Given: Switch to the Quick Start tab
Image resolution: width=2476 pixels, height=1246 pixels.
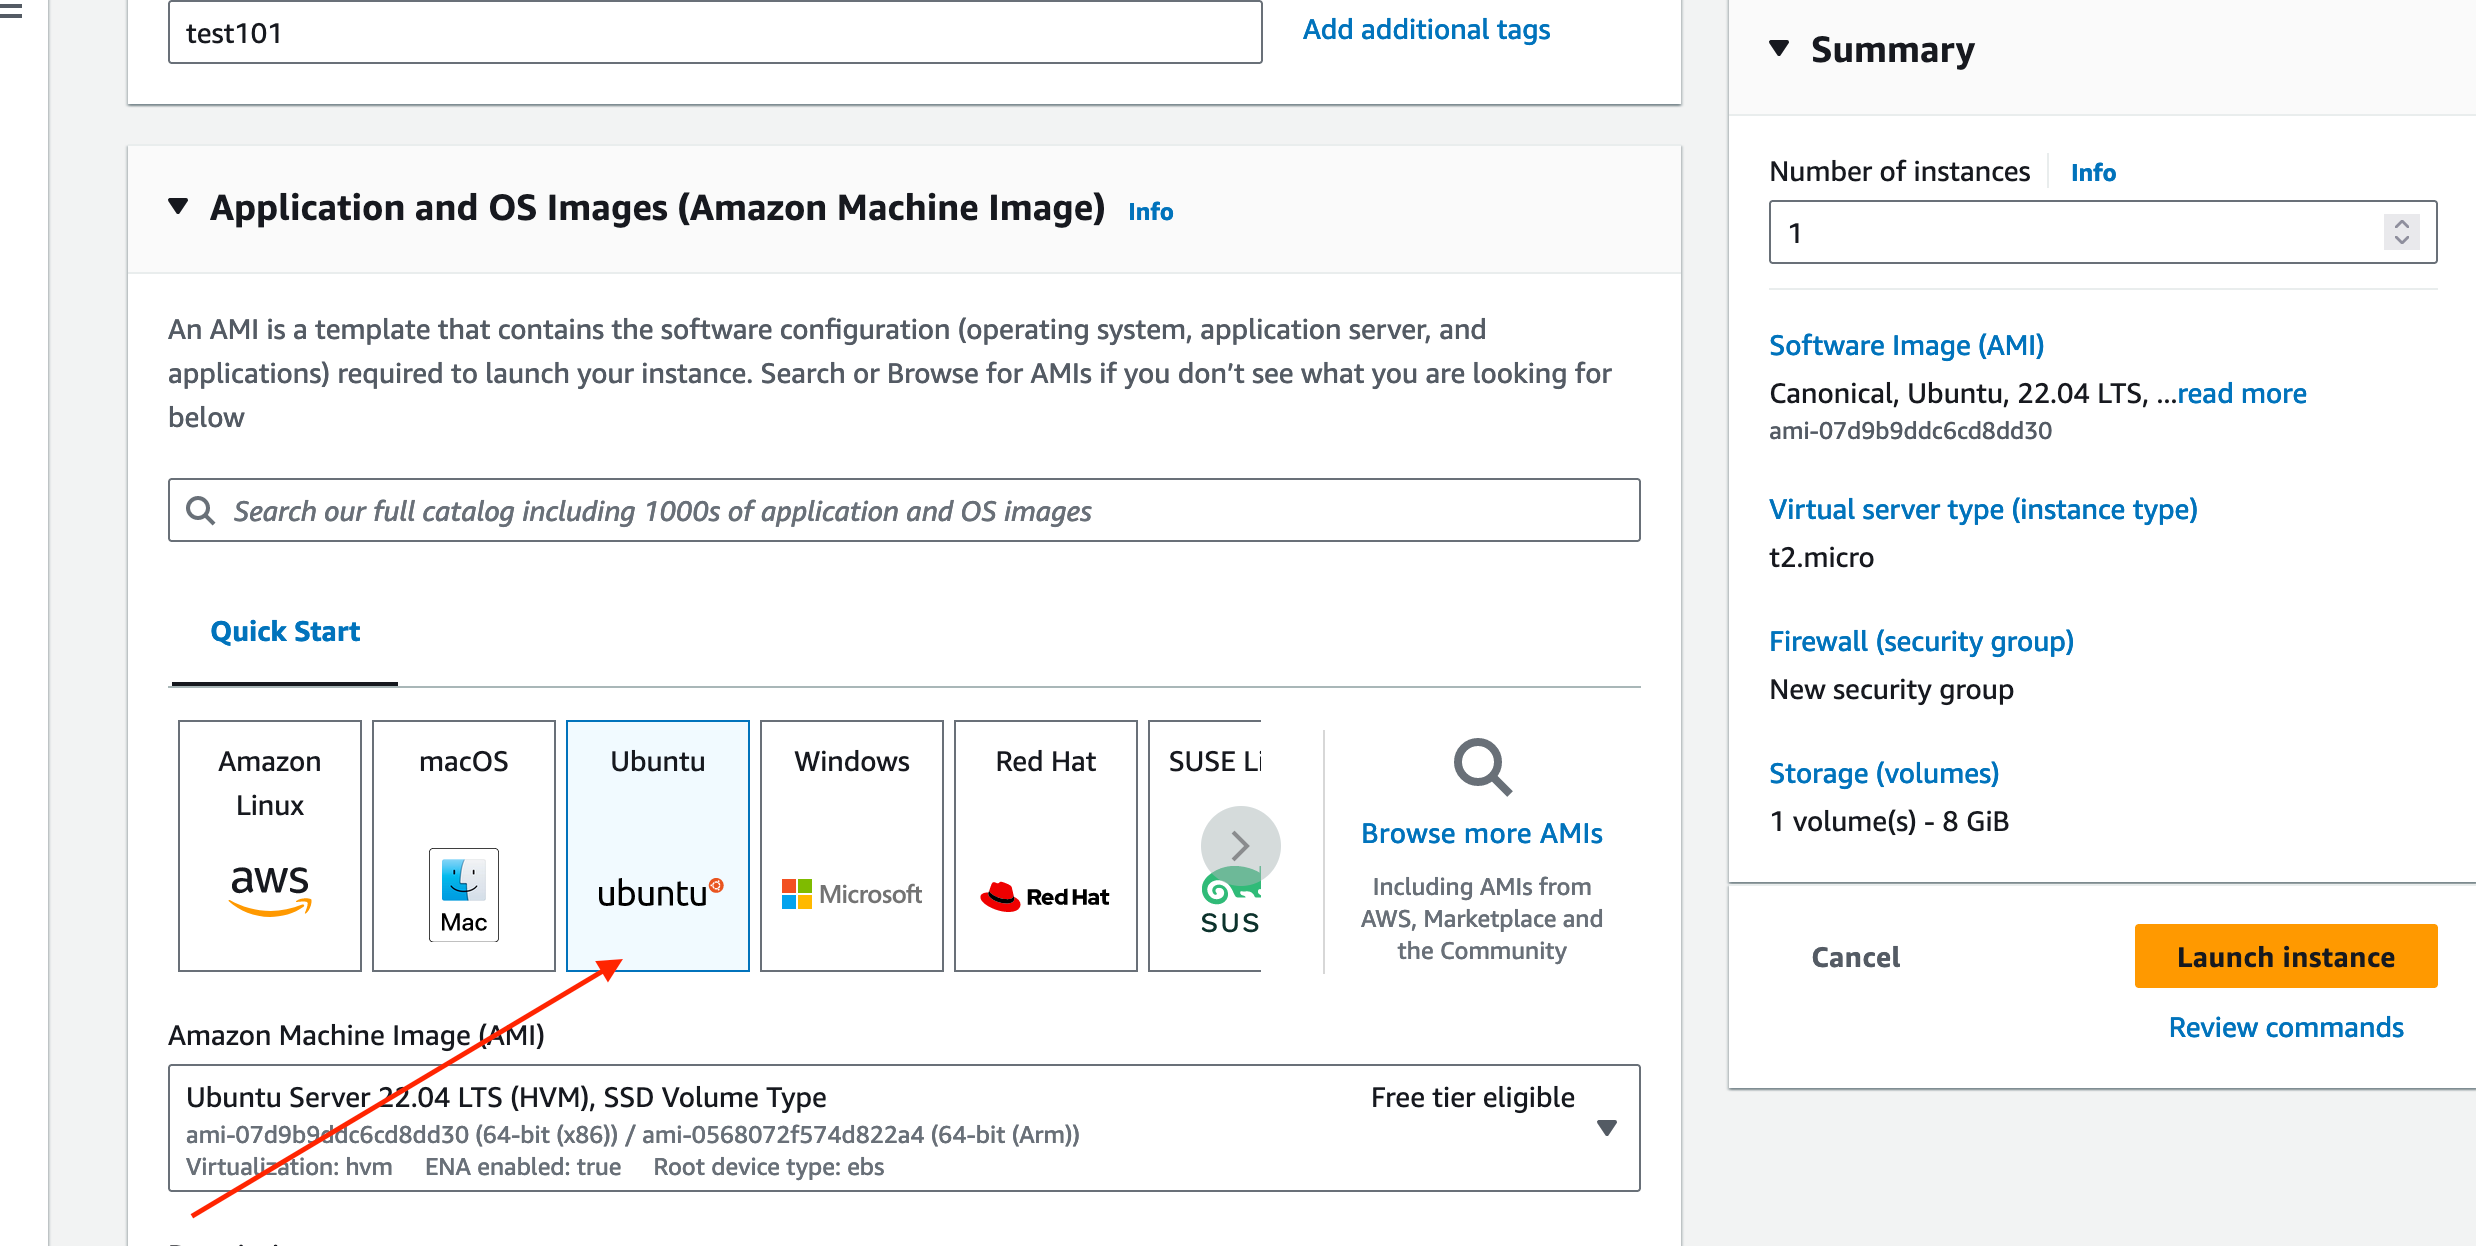Looking at the screenshot, I should tap(285, 632).
